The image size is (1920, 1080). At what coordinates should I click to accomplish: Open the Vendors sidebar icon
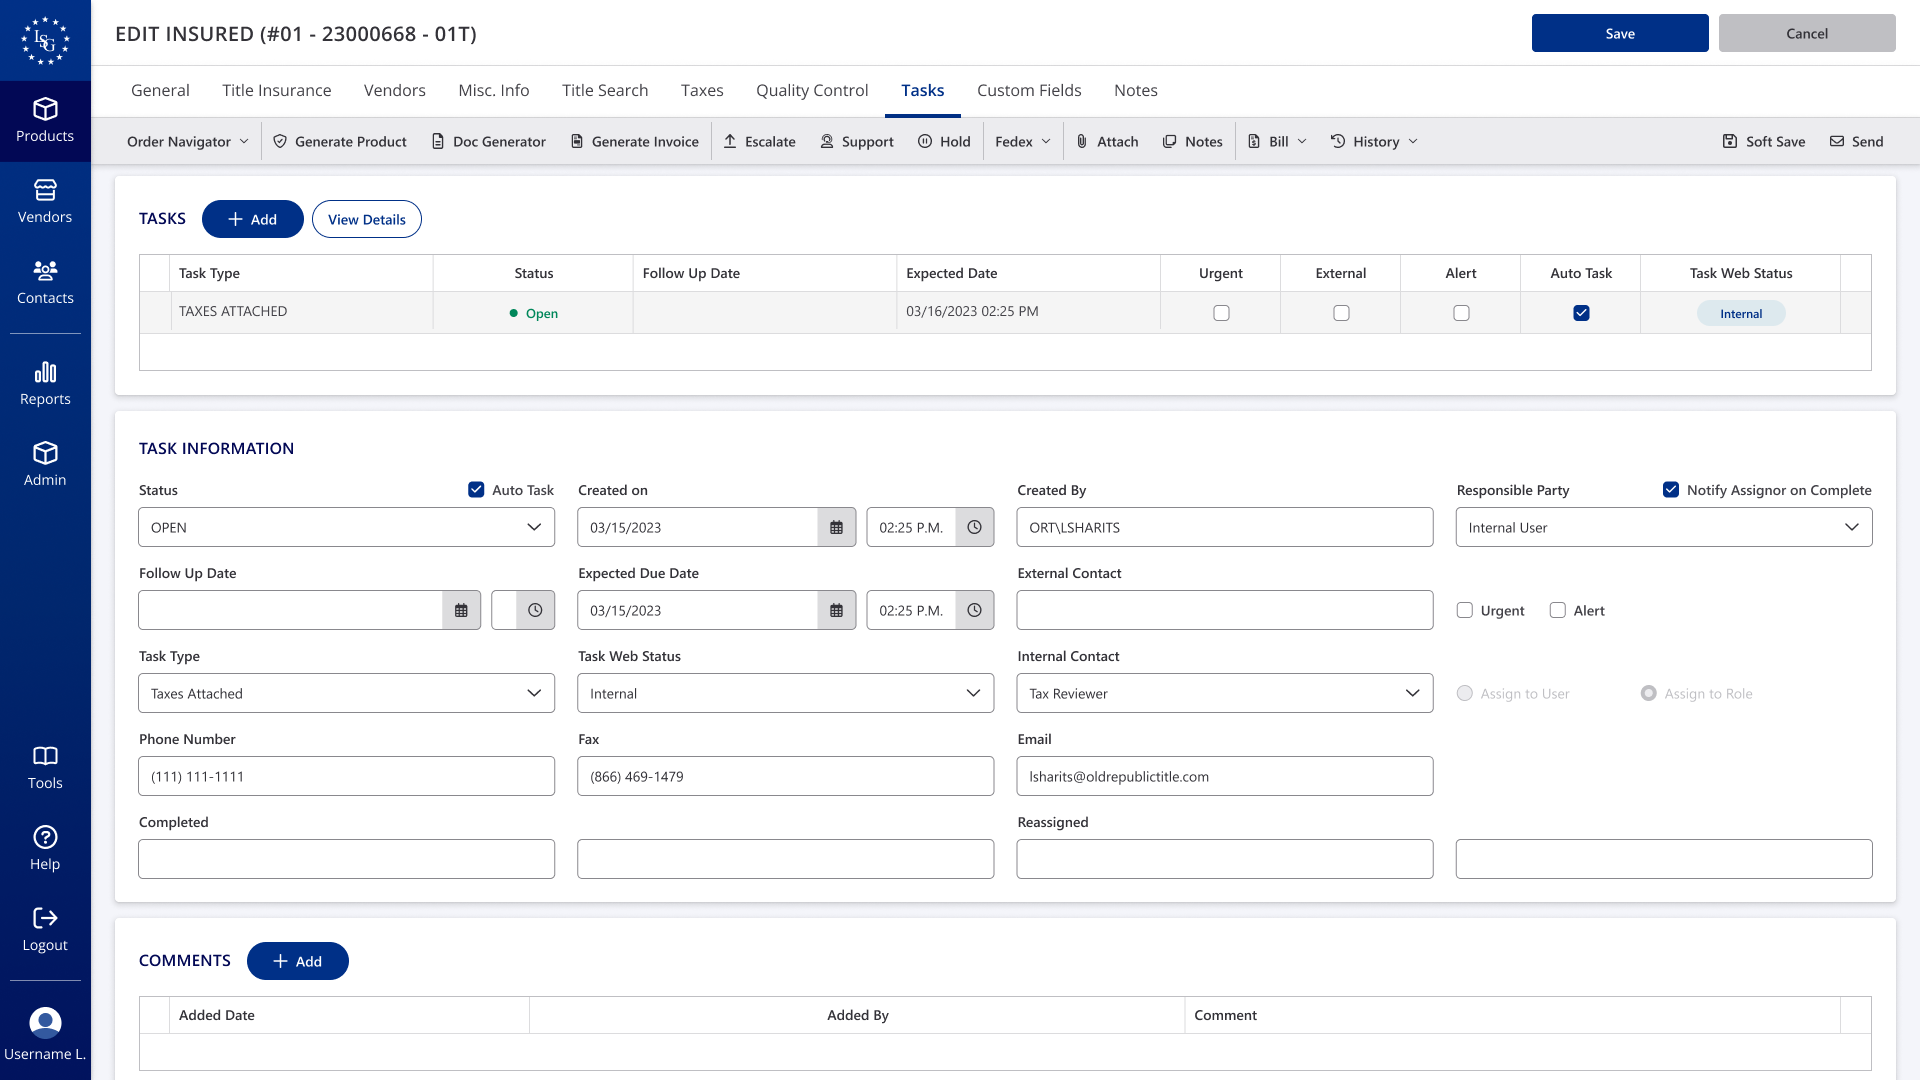tap(45, 190)
